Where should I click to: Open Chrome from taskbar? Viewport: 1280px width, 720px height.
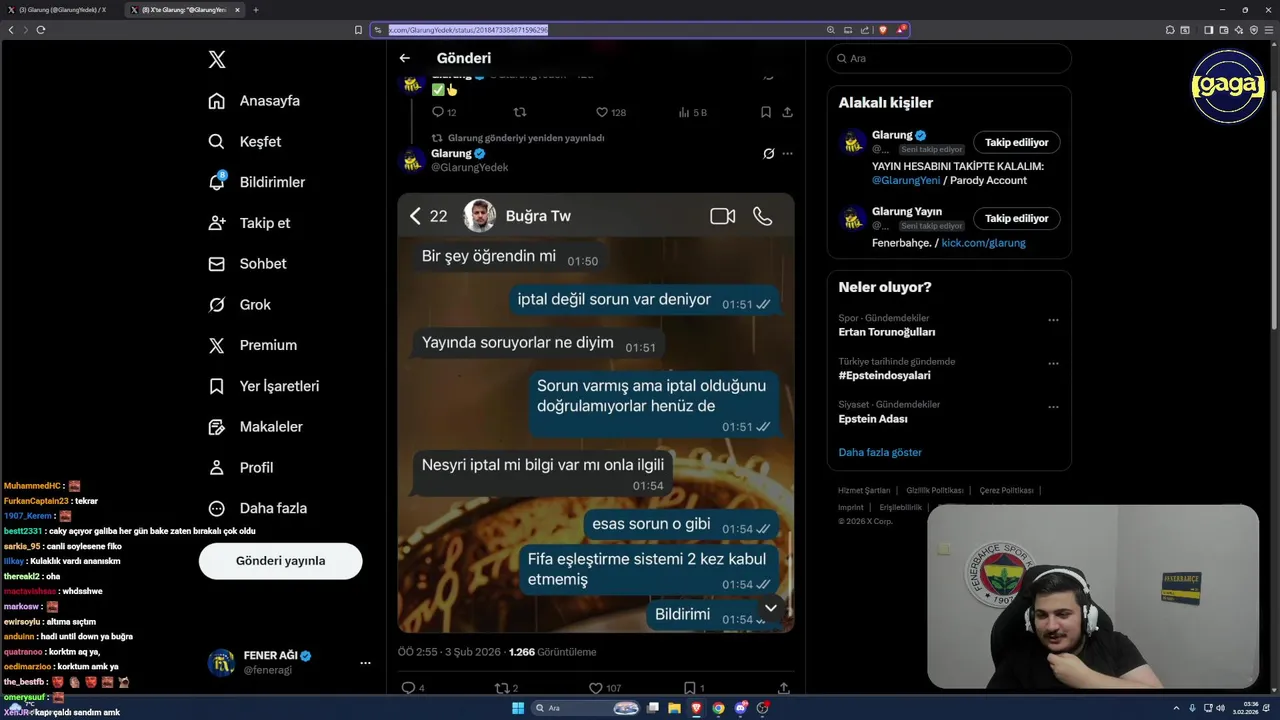pyautogui.click(x=718, y=708)
